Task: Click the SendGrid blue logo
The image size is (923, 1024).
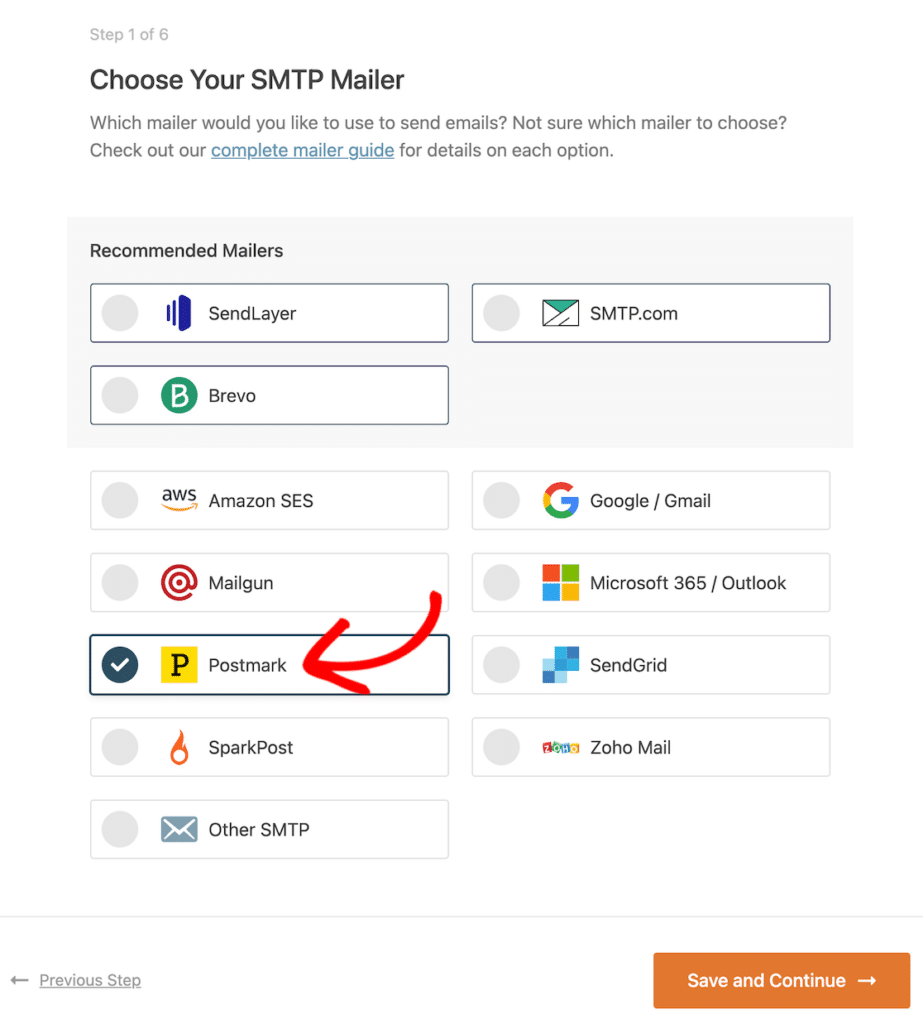Action: (561, 665)
